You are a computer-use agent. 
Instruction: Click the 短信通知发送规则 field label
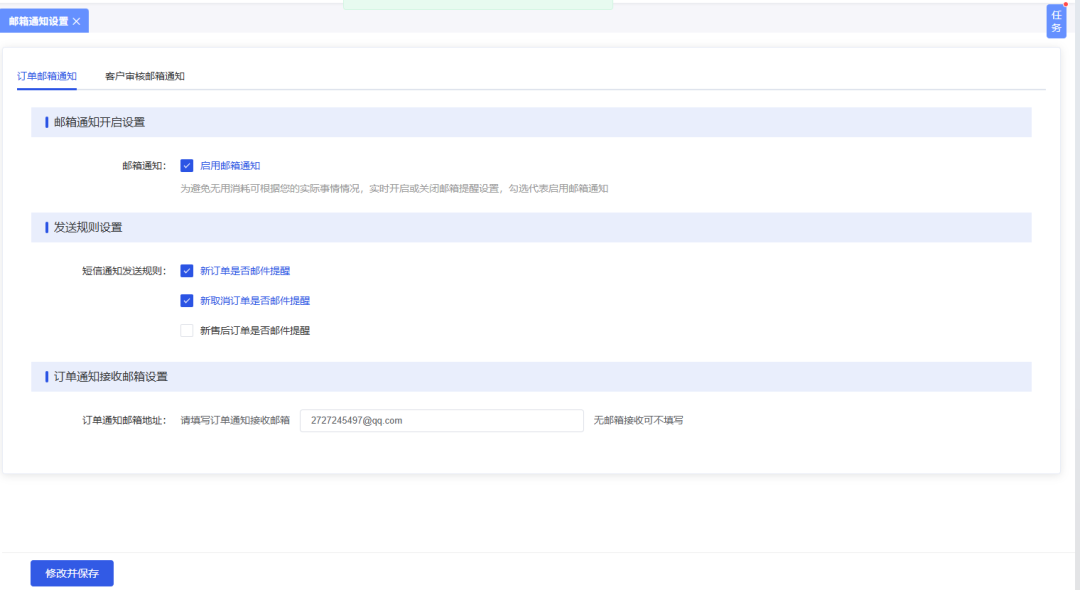pos(124,271)
